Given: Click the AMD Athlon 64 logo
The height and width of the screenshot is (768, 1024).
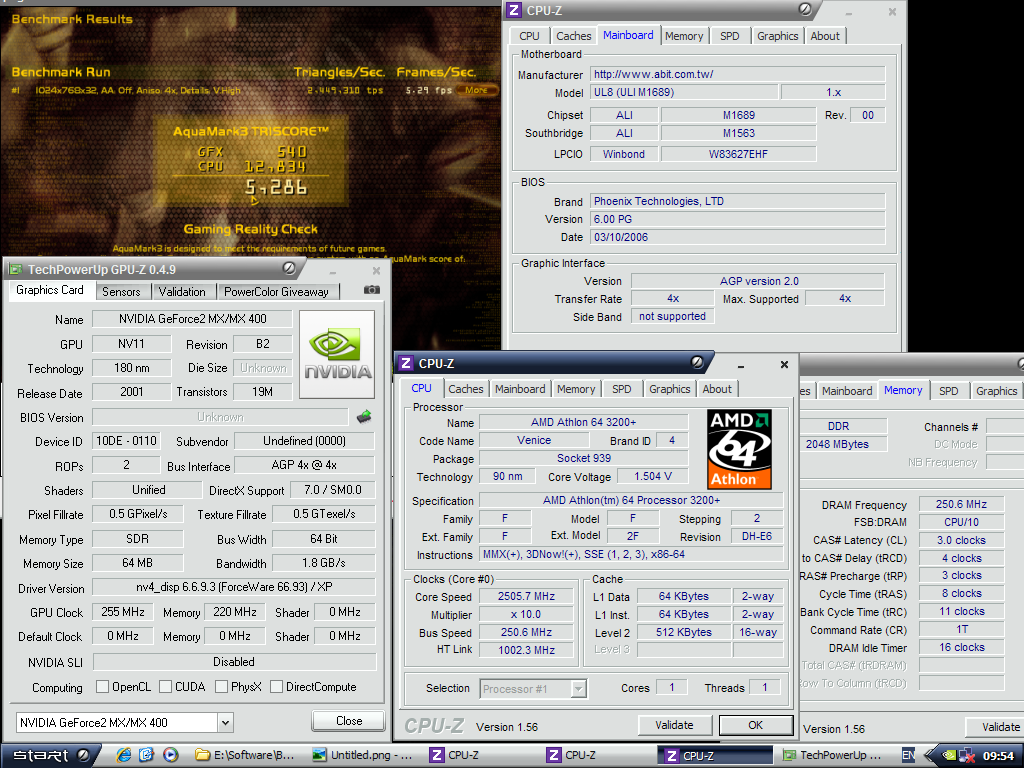Looking at the screenshot, I should pos(739,449).
